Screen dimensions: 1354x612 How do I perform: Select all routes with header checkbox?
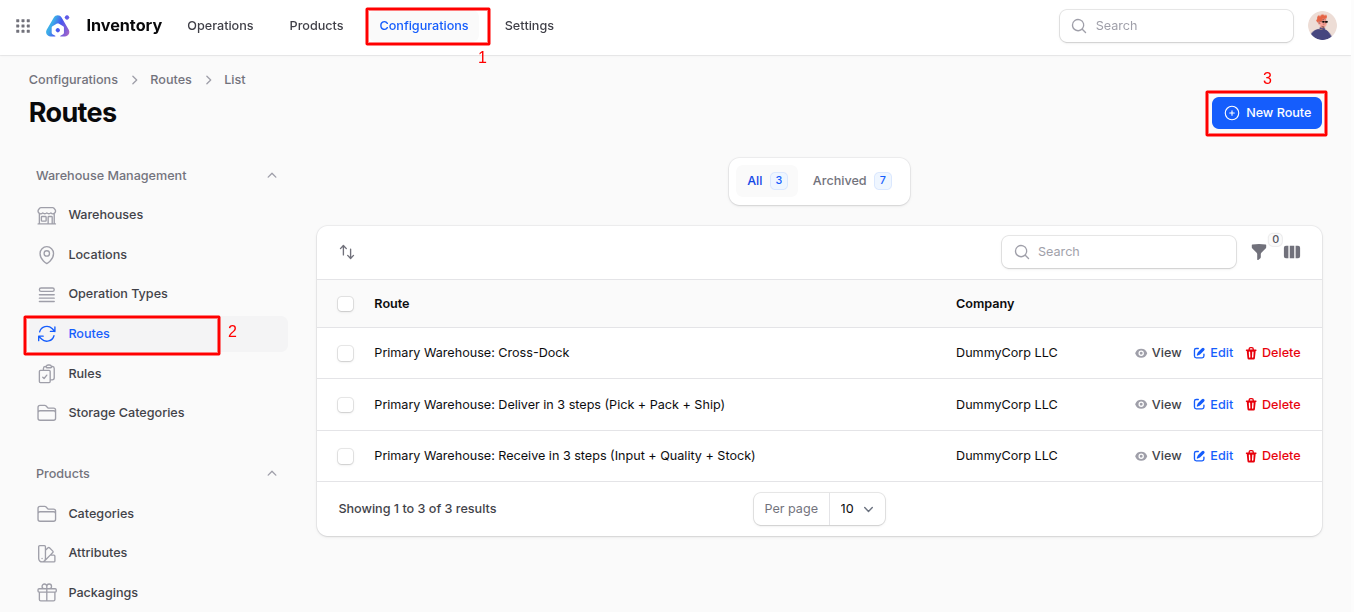pyautogui.click(x=346, y=304)
